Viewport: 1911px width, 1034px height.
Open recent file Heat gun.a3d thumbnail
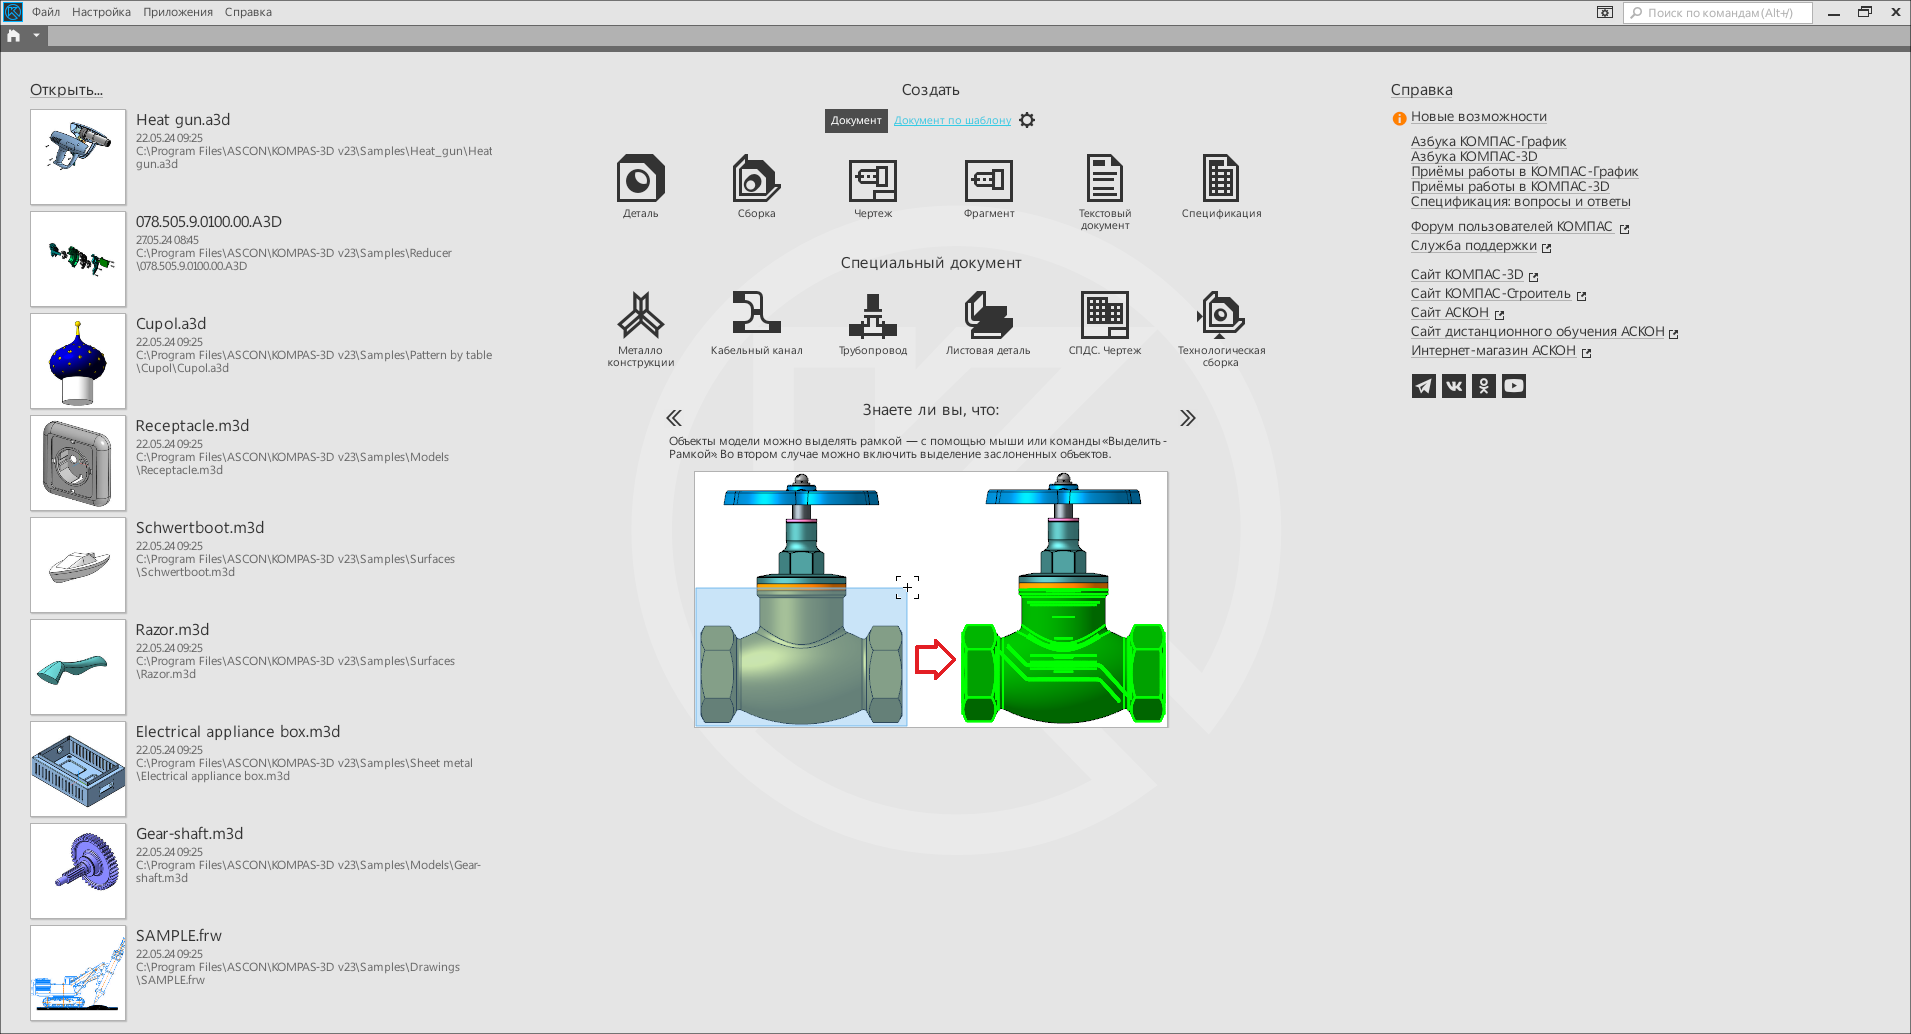coord(78,157)
